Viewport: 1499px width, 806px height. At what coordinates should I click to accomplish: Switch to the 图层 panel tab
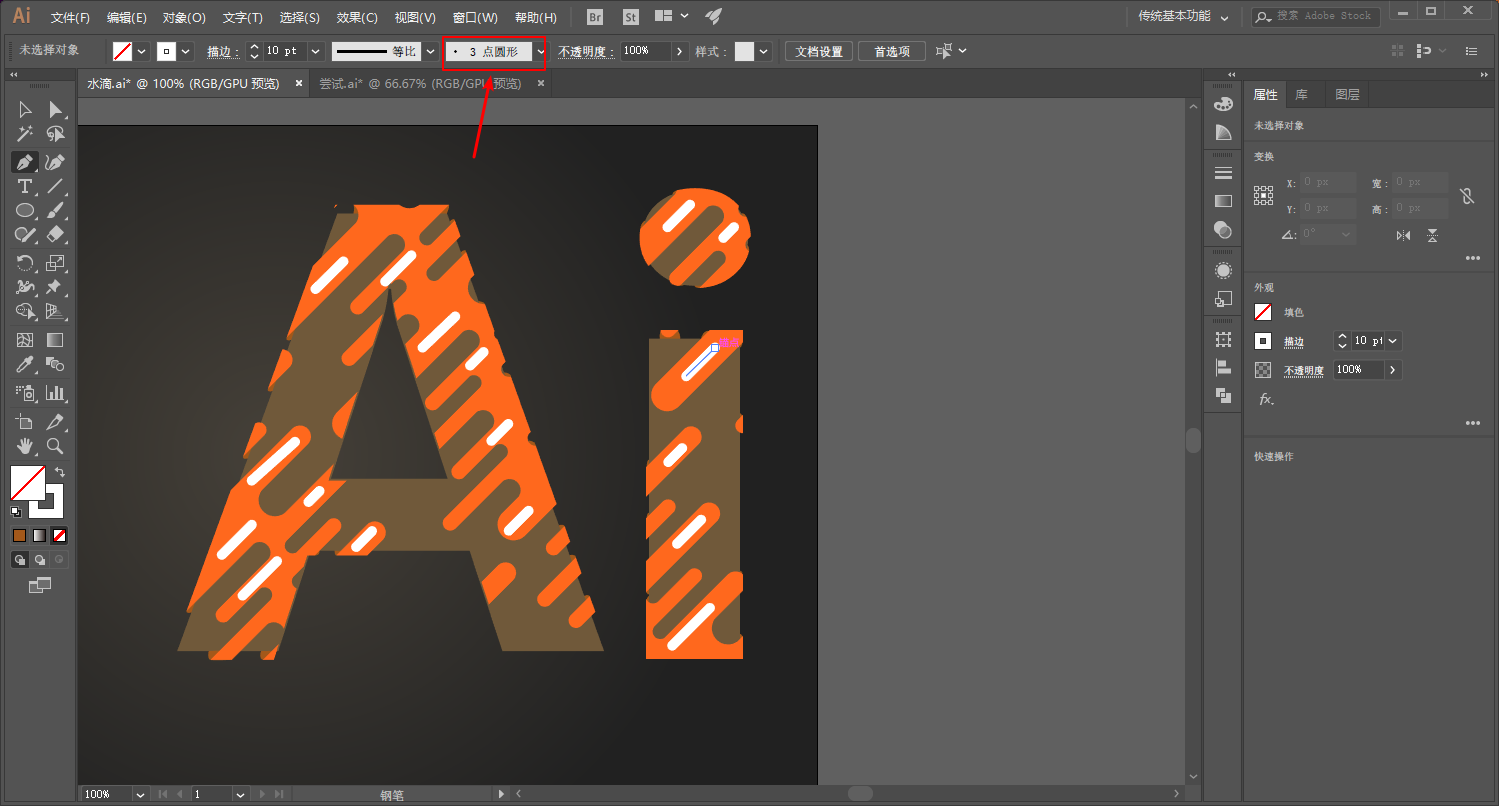tap(1347, 95)
